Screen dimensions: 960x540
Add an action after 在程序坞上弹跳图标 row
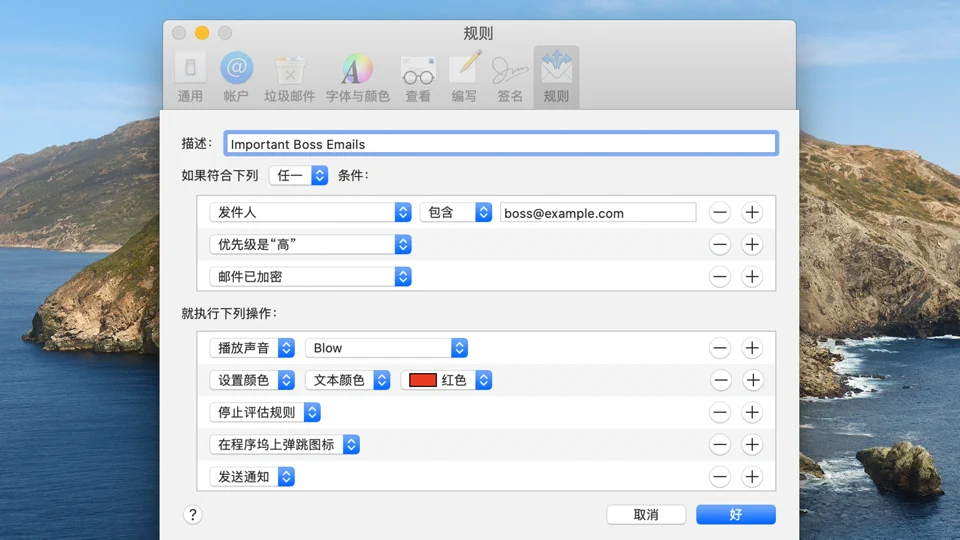click(752, 444)
